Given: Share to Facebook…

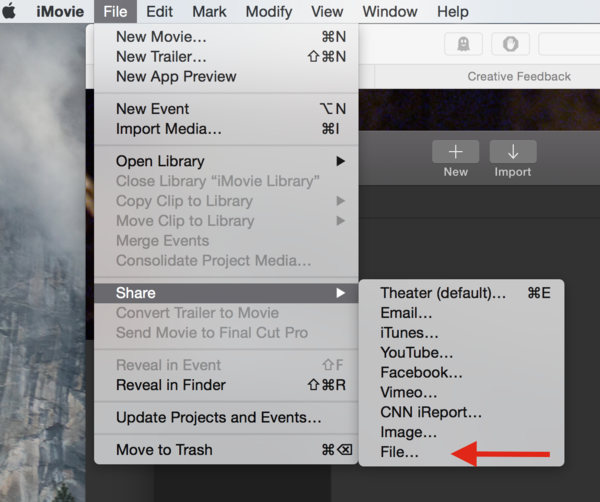Looking at the screenshot, I should [x=461, y=373].
